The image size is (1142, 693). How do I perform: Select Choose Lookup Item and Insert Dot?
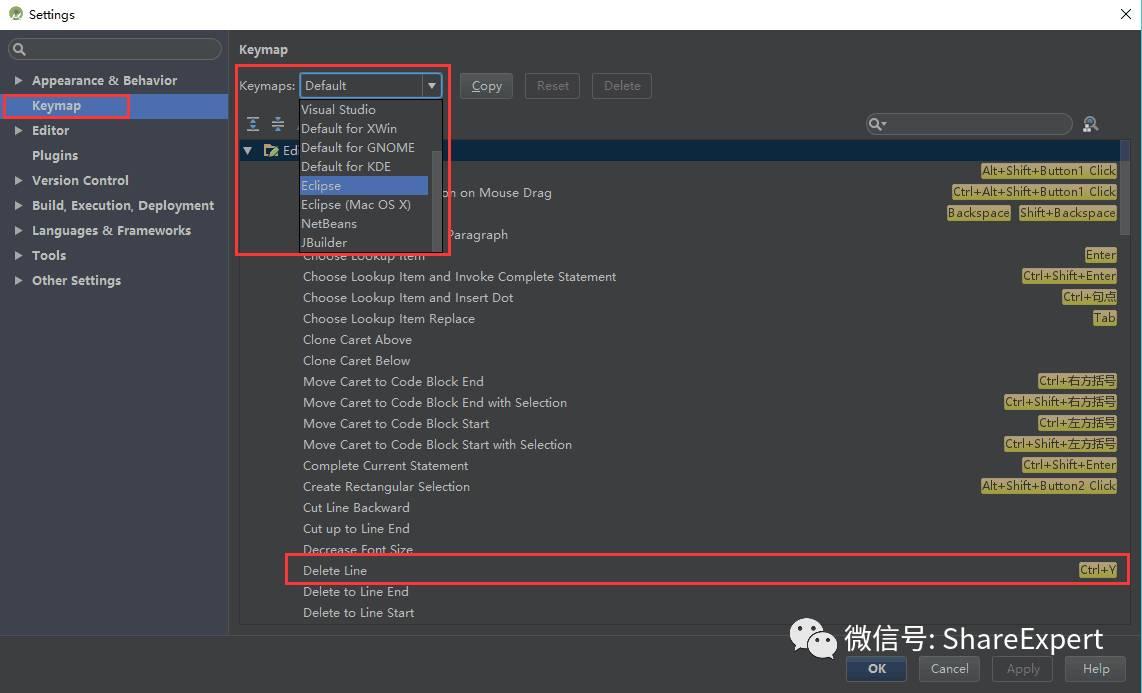(408, 298)
